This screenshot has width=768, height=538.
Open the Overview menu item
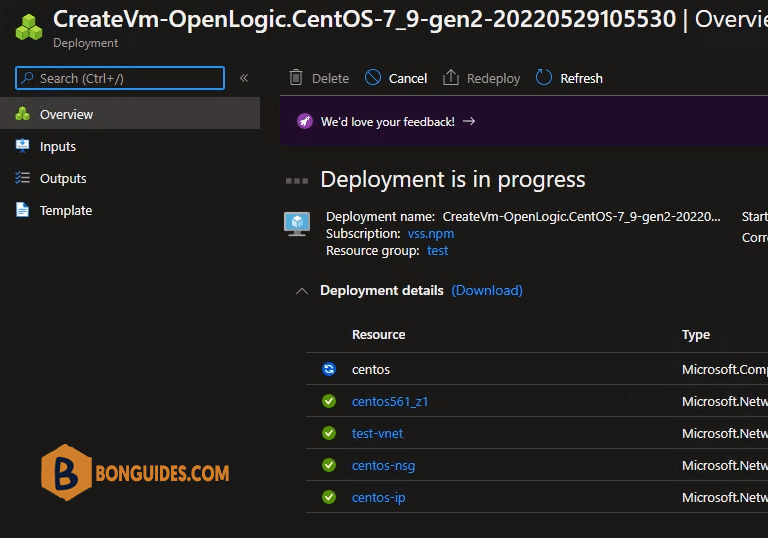point(130,114)
